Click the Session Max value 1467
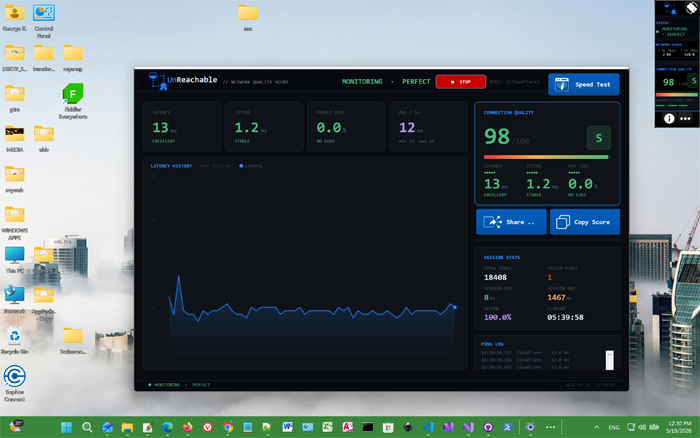The image size is (700, 438). coord(556,297)
